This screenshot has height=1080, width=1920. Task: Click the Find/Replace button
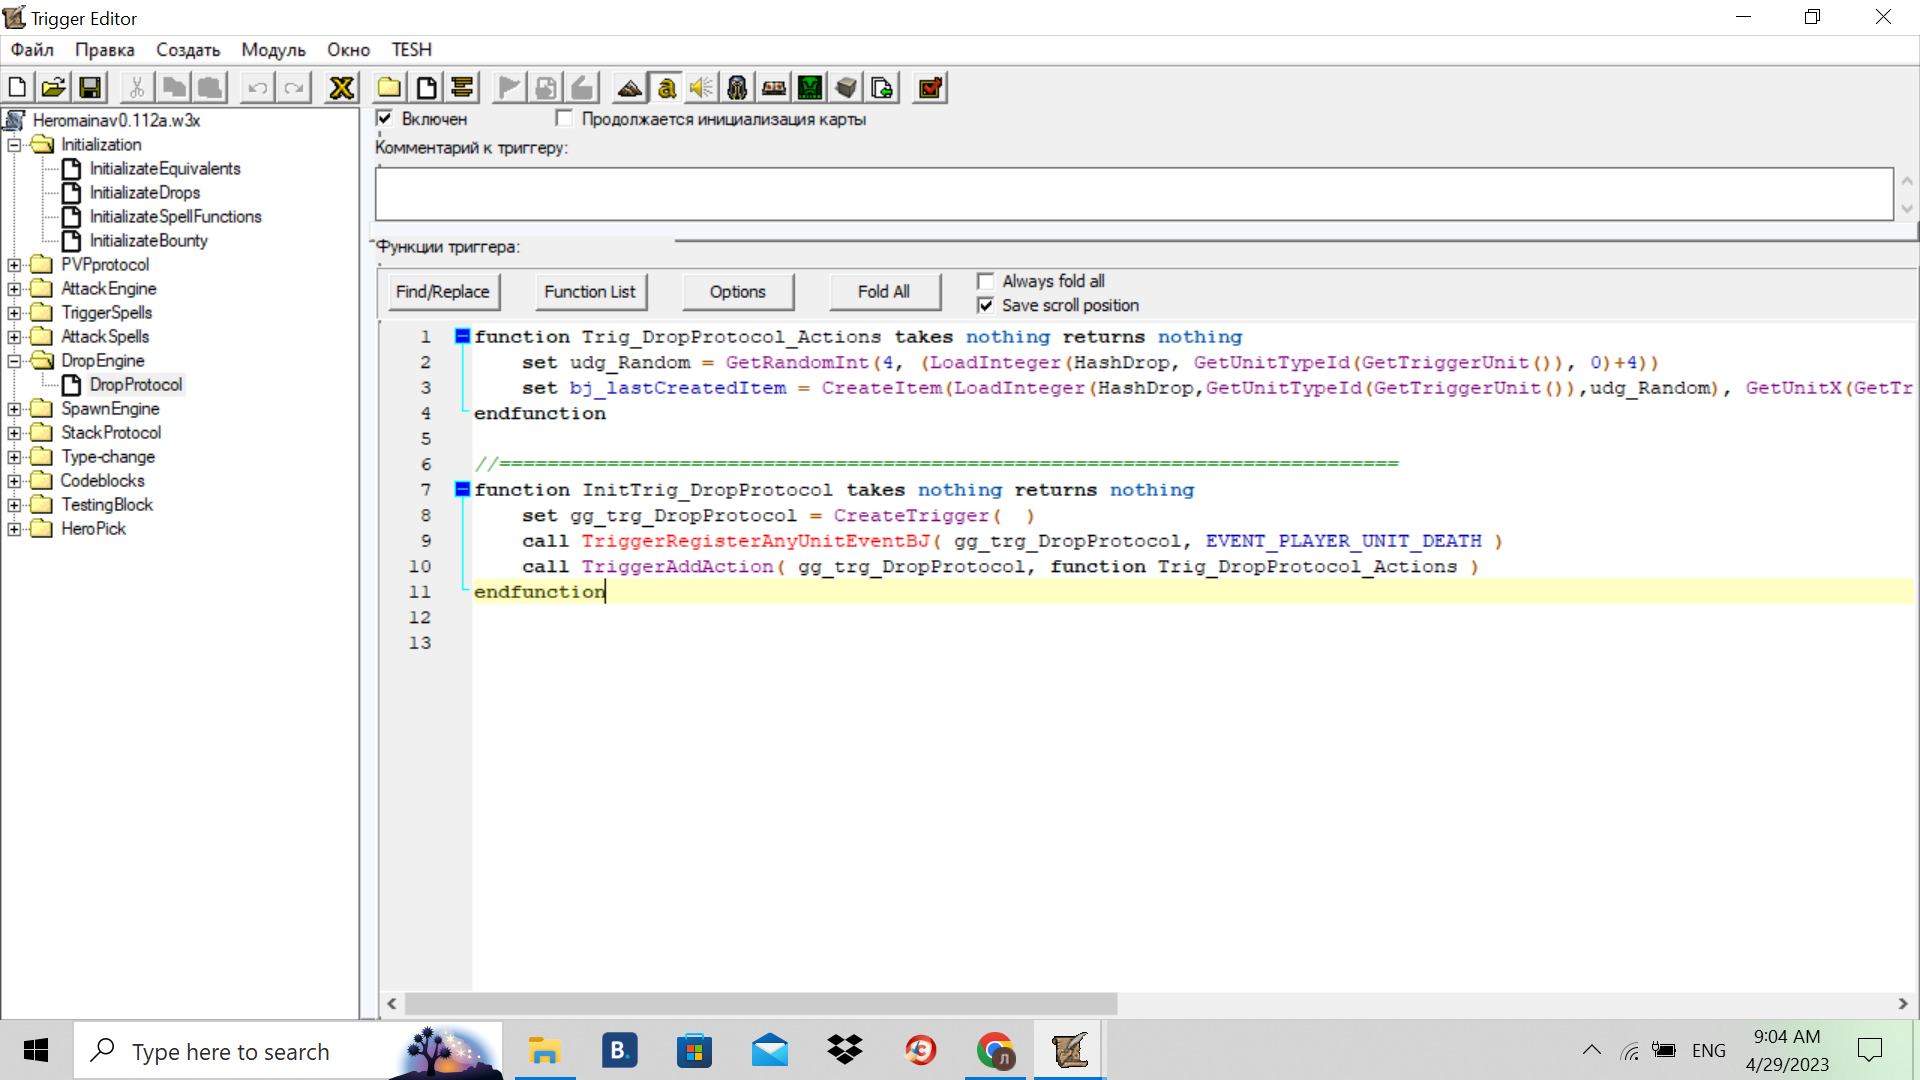443,292
